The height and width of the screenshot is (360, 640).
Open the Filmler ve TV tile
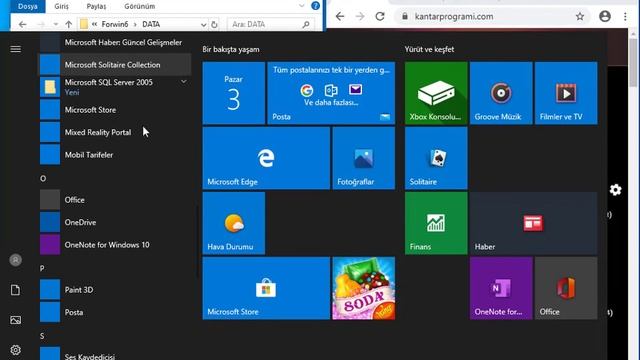click(x=566, y=93)
